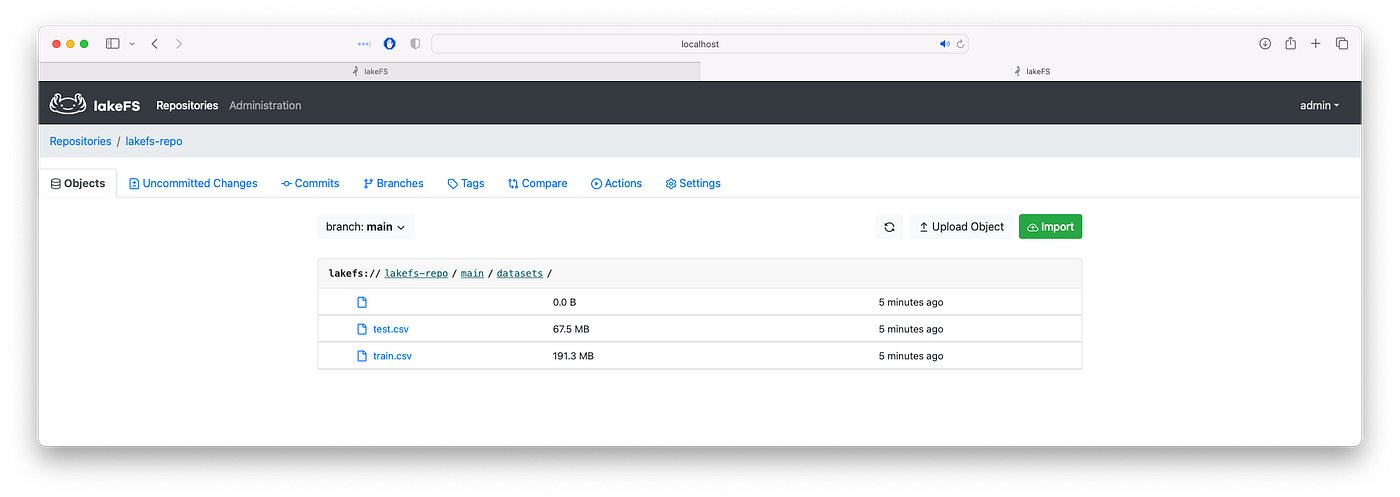This screenshot has height=497, width=1400.
Task: Open the Branches tab
Action: click(x=394, y=183)
